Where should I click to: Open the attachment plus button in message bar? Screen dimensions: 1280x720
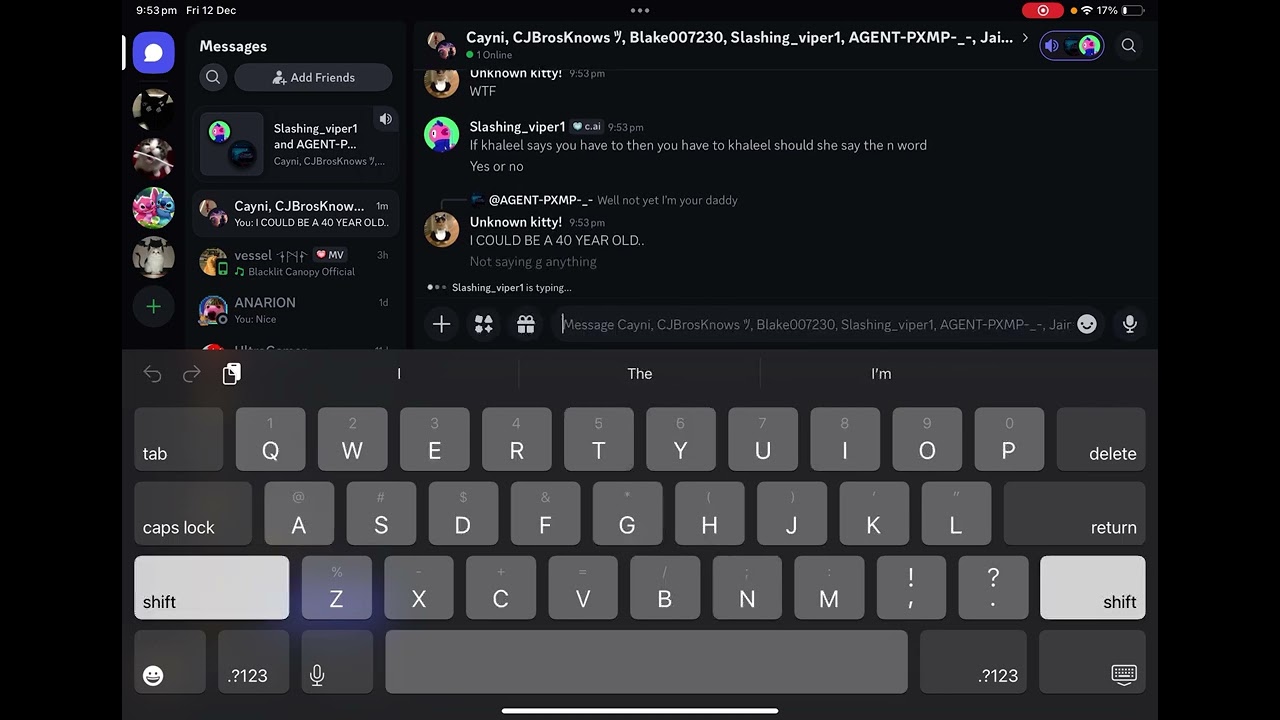point(441,324)
